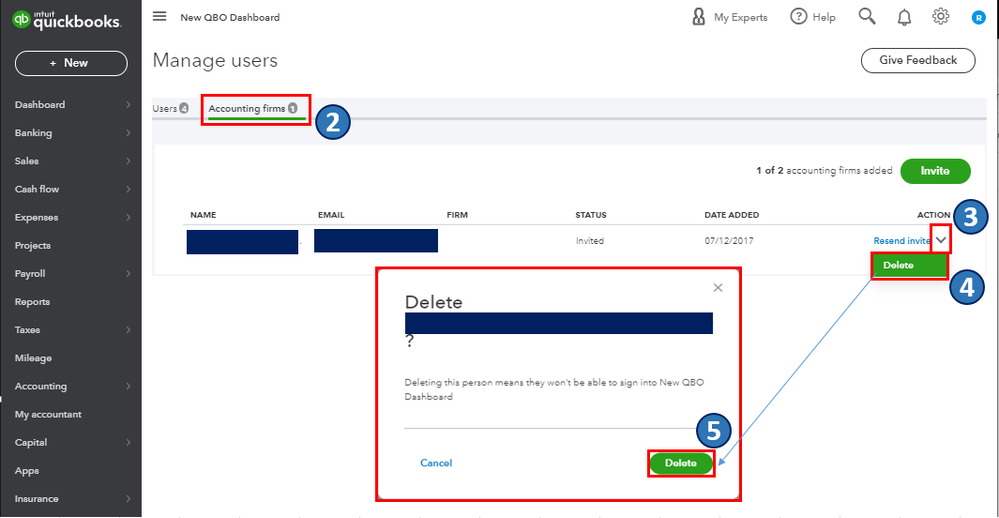Click the NAME column header
The image size is (999, 518).
[203, 215]
